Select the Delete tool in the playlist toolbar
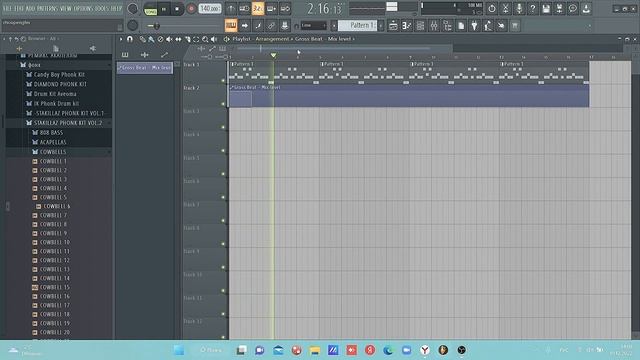Image resolution: width=640 pixels, height=360 pixels. 160,39
